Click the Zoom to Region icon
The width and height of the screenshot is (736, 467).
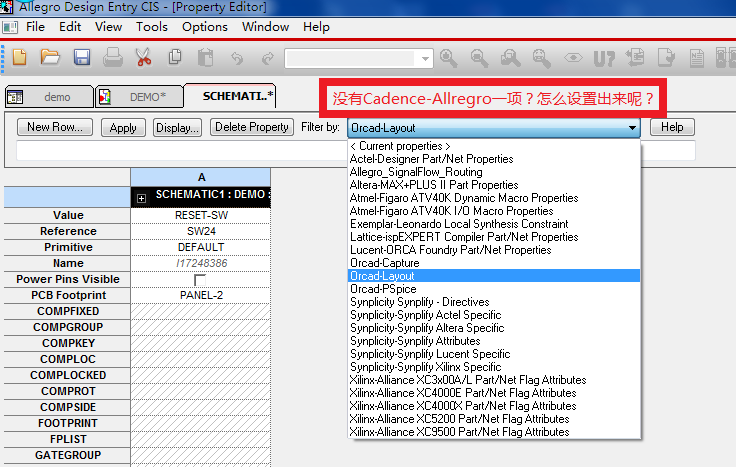coord(510,58)
